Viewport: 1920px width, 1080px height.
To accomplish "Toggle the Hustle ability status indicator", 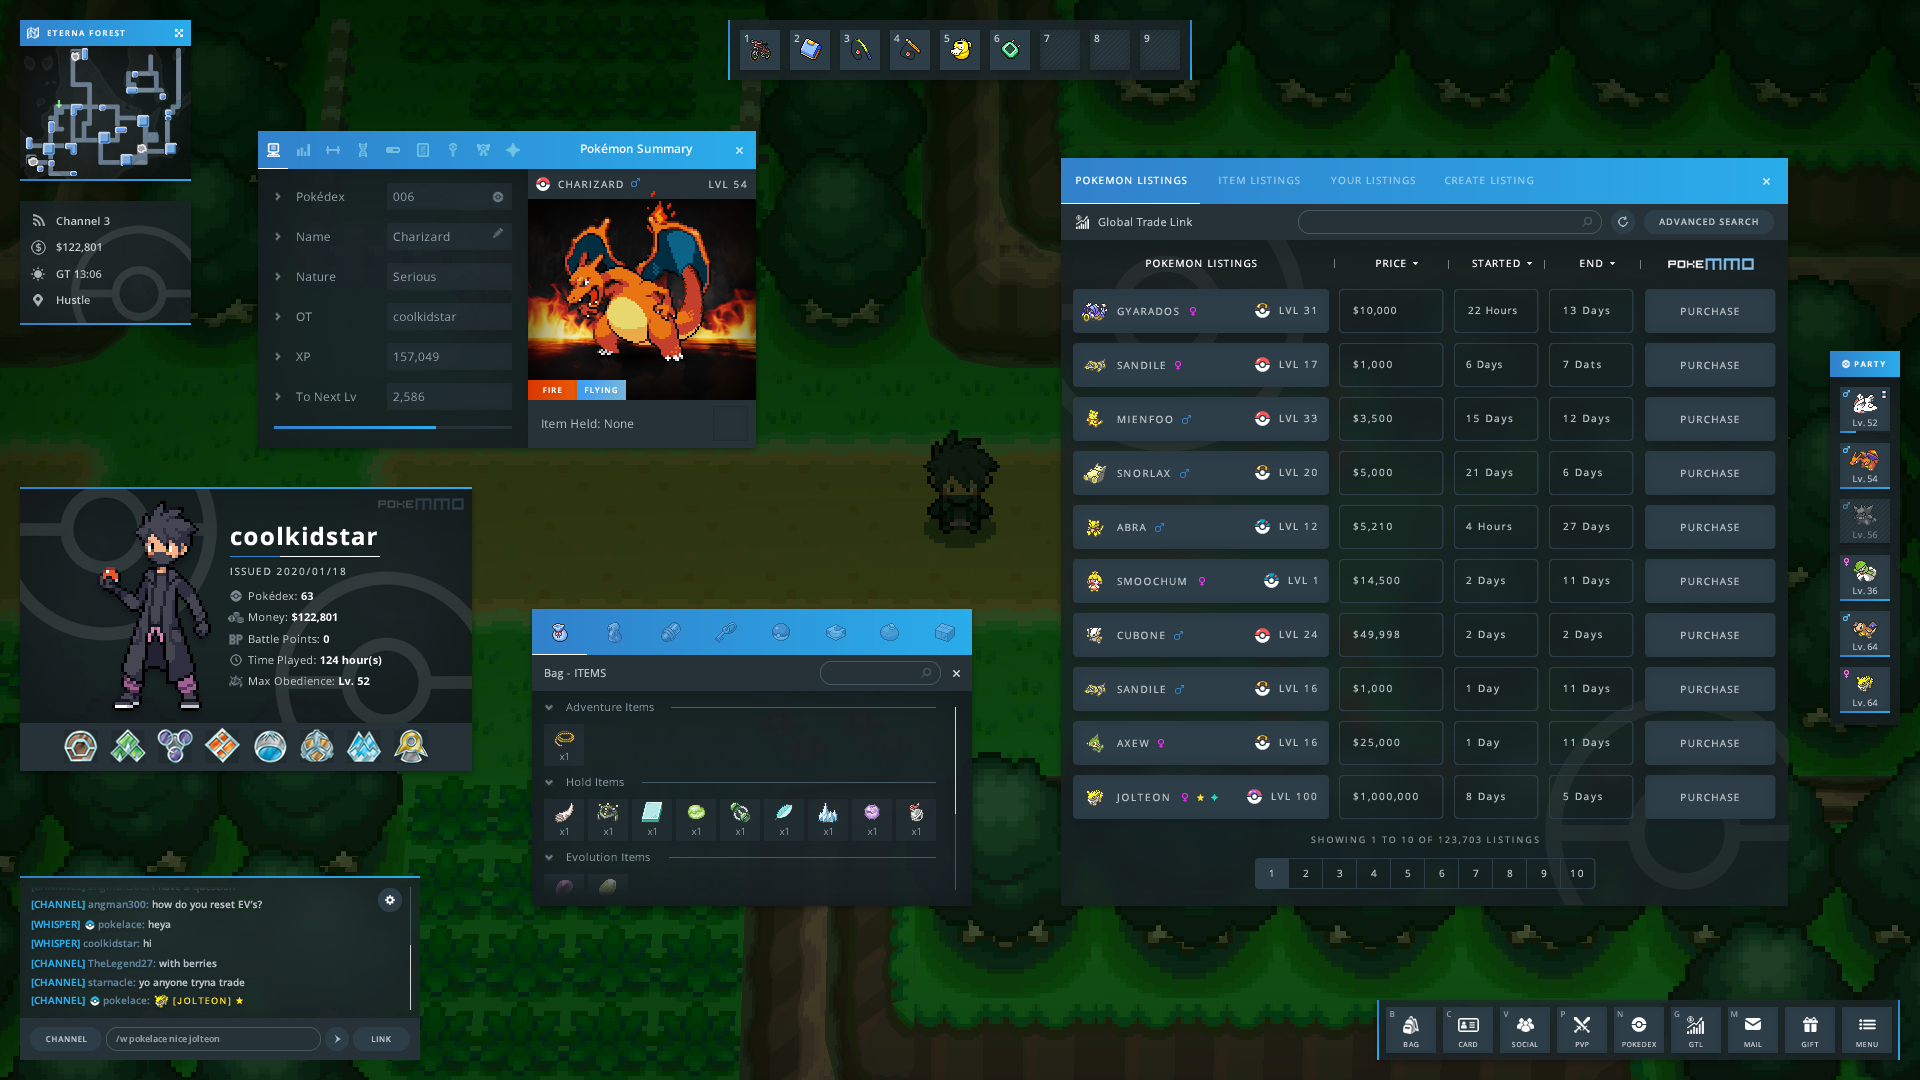I will [x=38, y=299].
